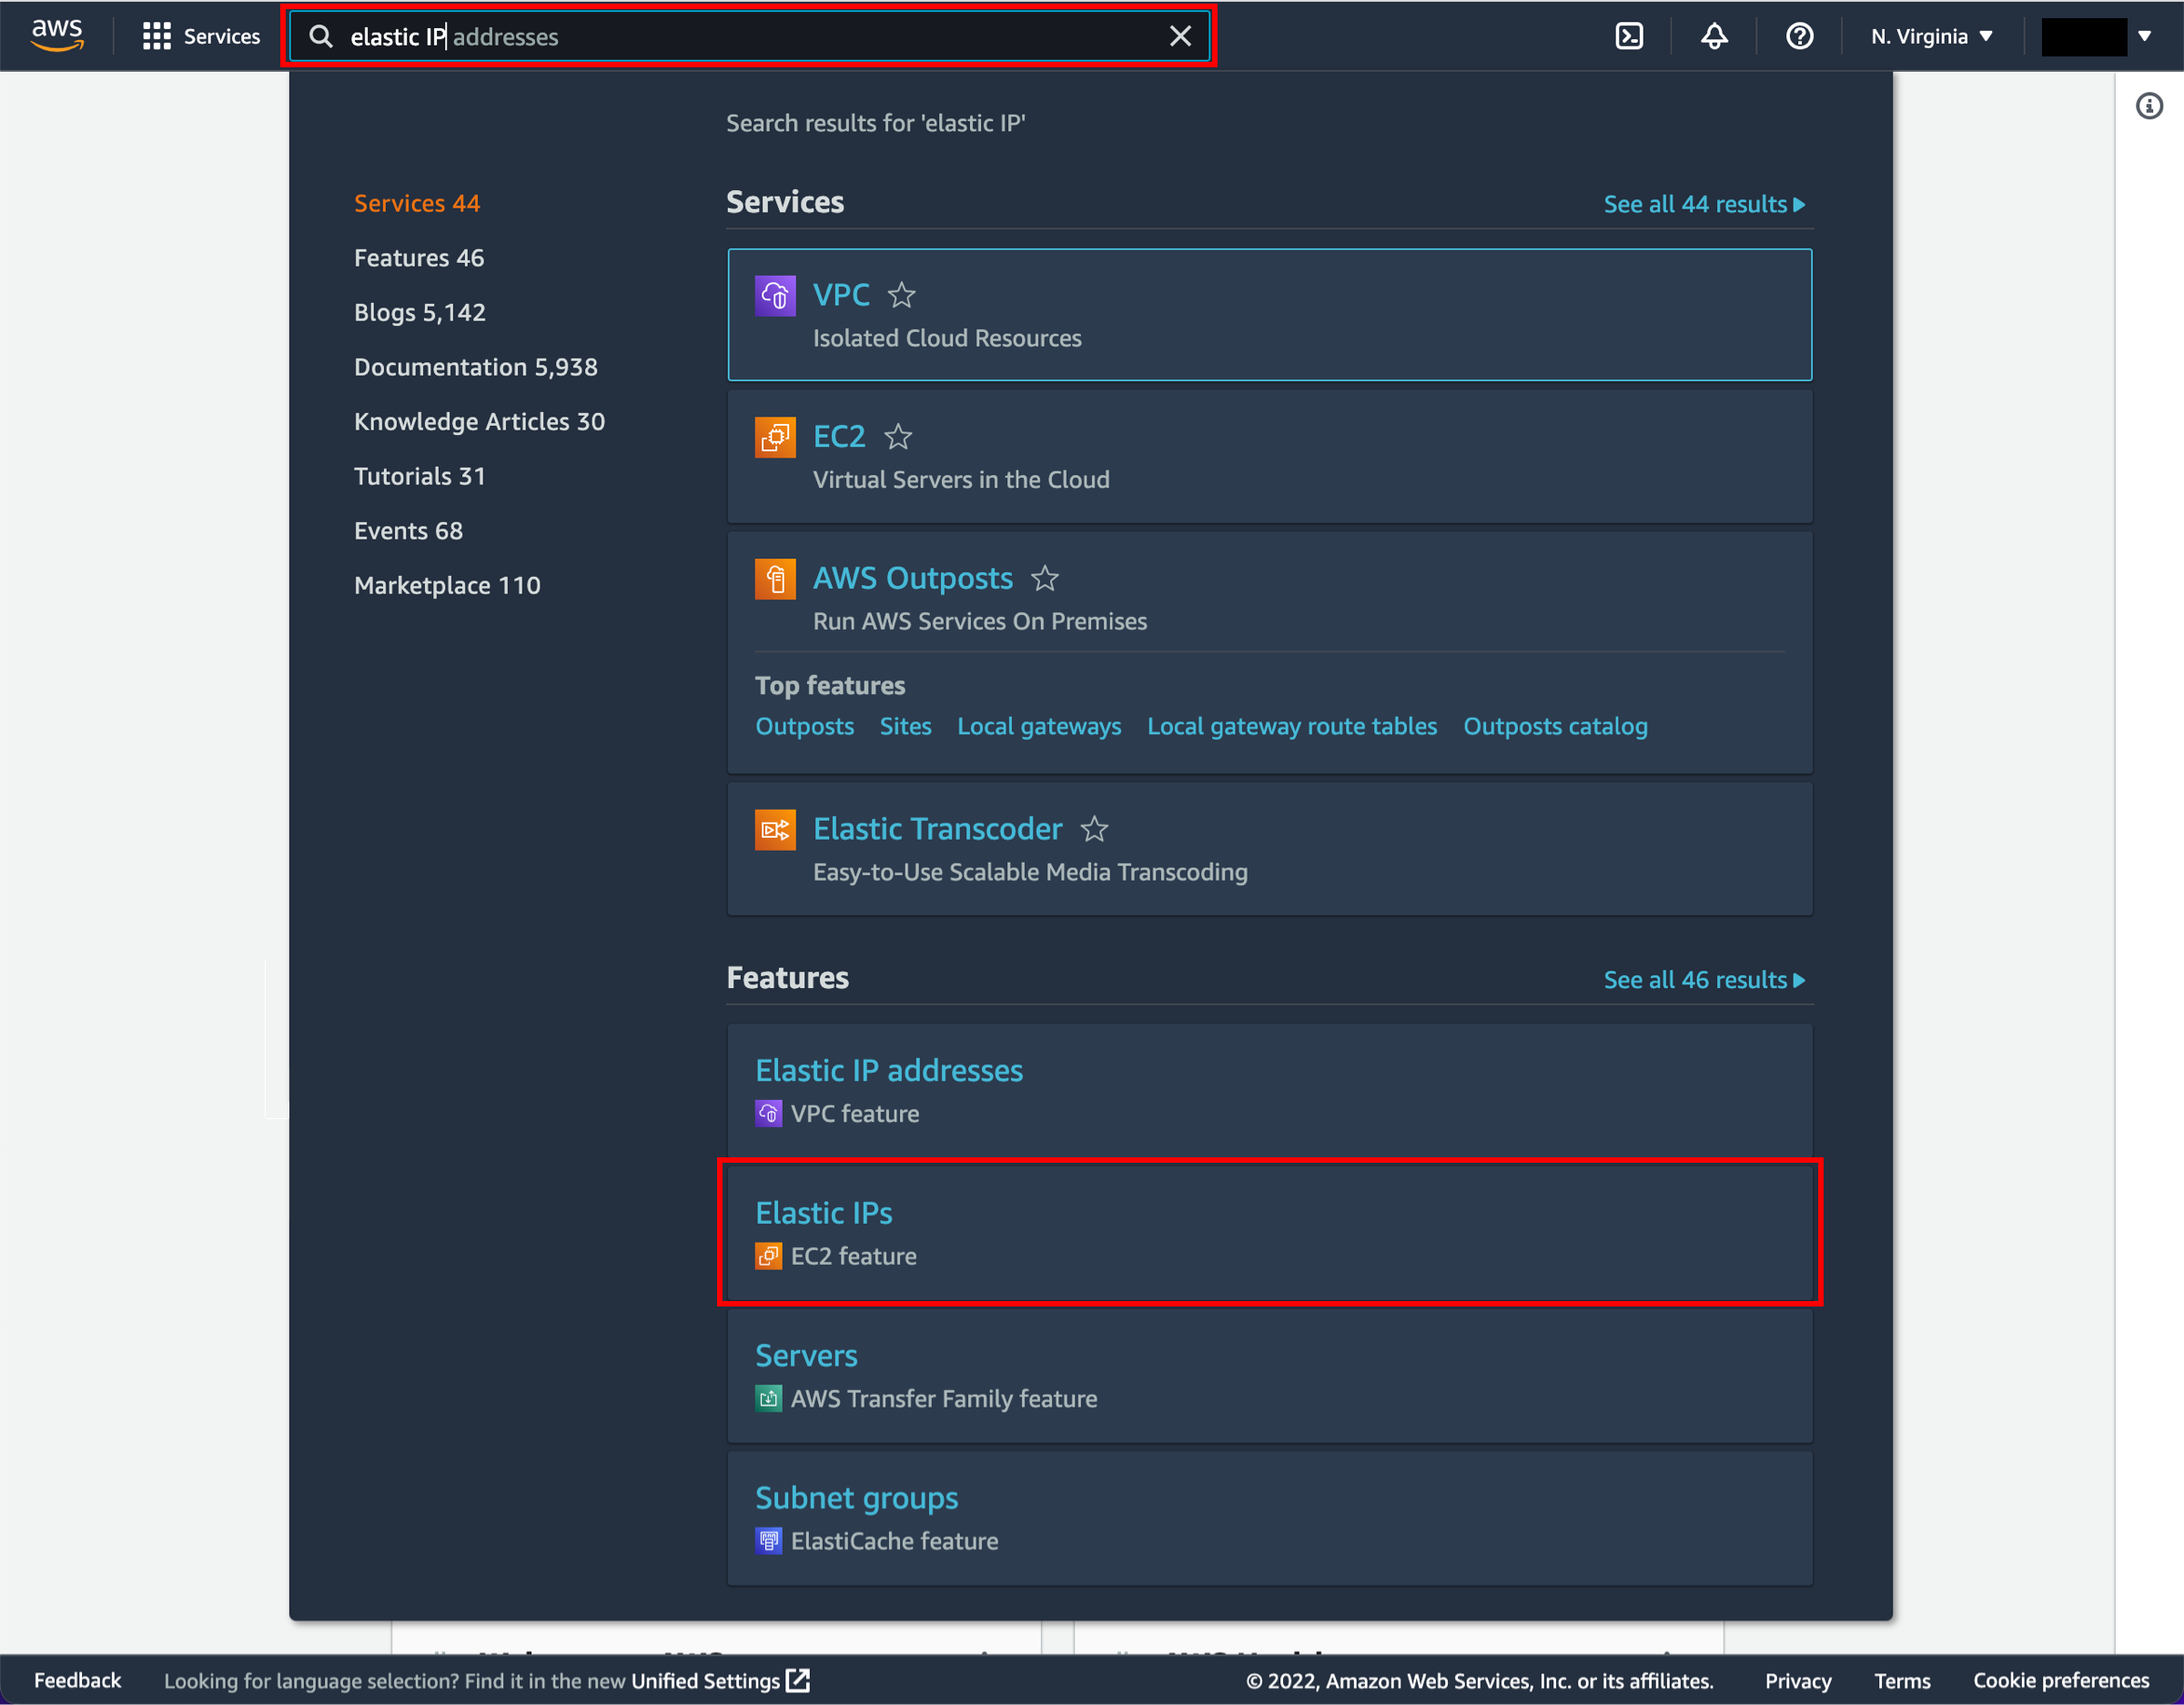Open the EC2 service link
2184x1705 pixels.
(839, 437)
